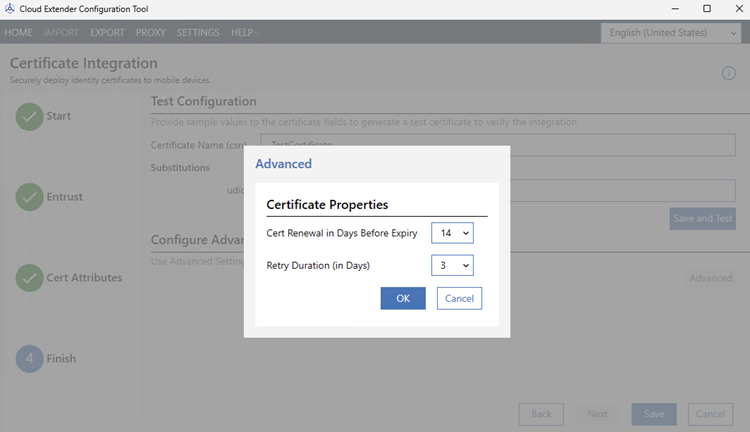Image resolution: width=750 pixels, height=432 pixels.
Task: Click the Back button in wizard footer
Action: [x=541, y=413]
